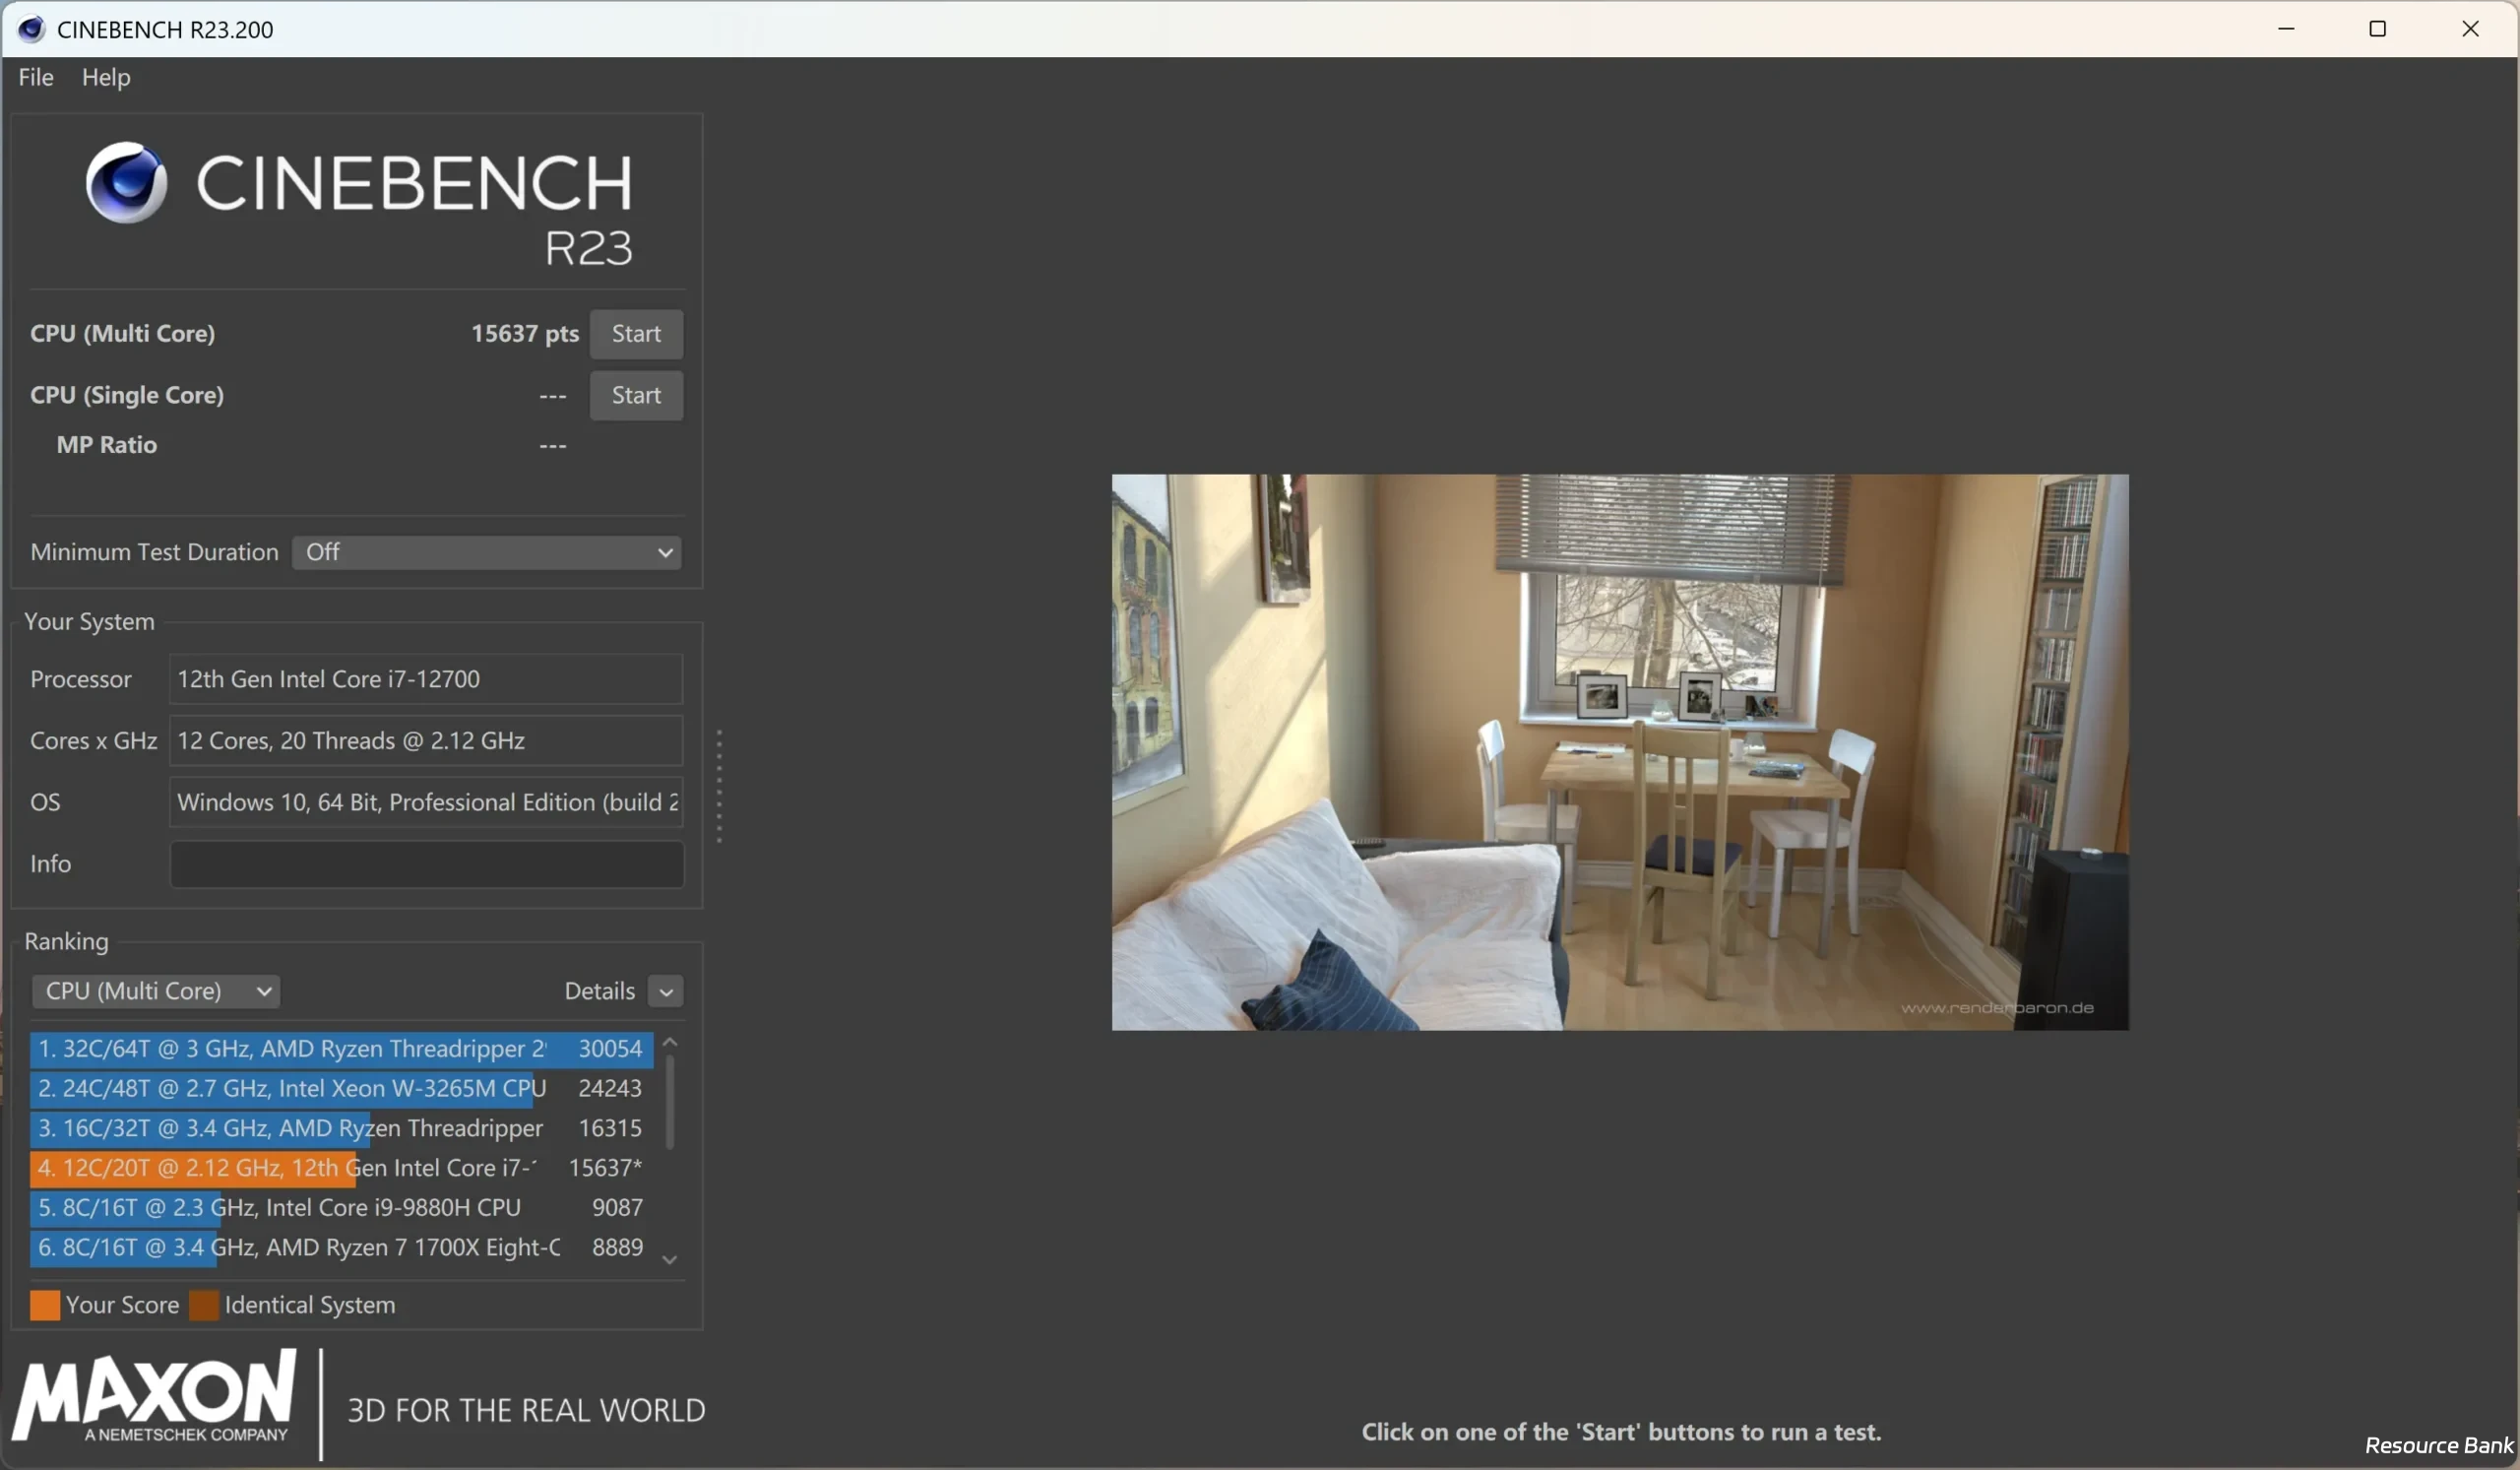Open the ranking category dropdown showing CPU (Multi Core)

(155, 990)
